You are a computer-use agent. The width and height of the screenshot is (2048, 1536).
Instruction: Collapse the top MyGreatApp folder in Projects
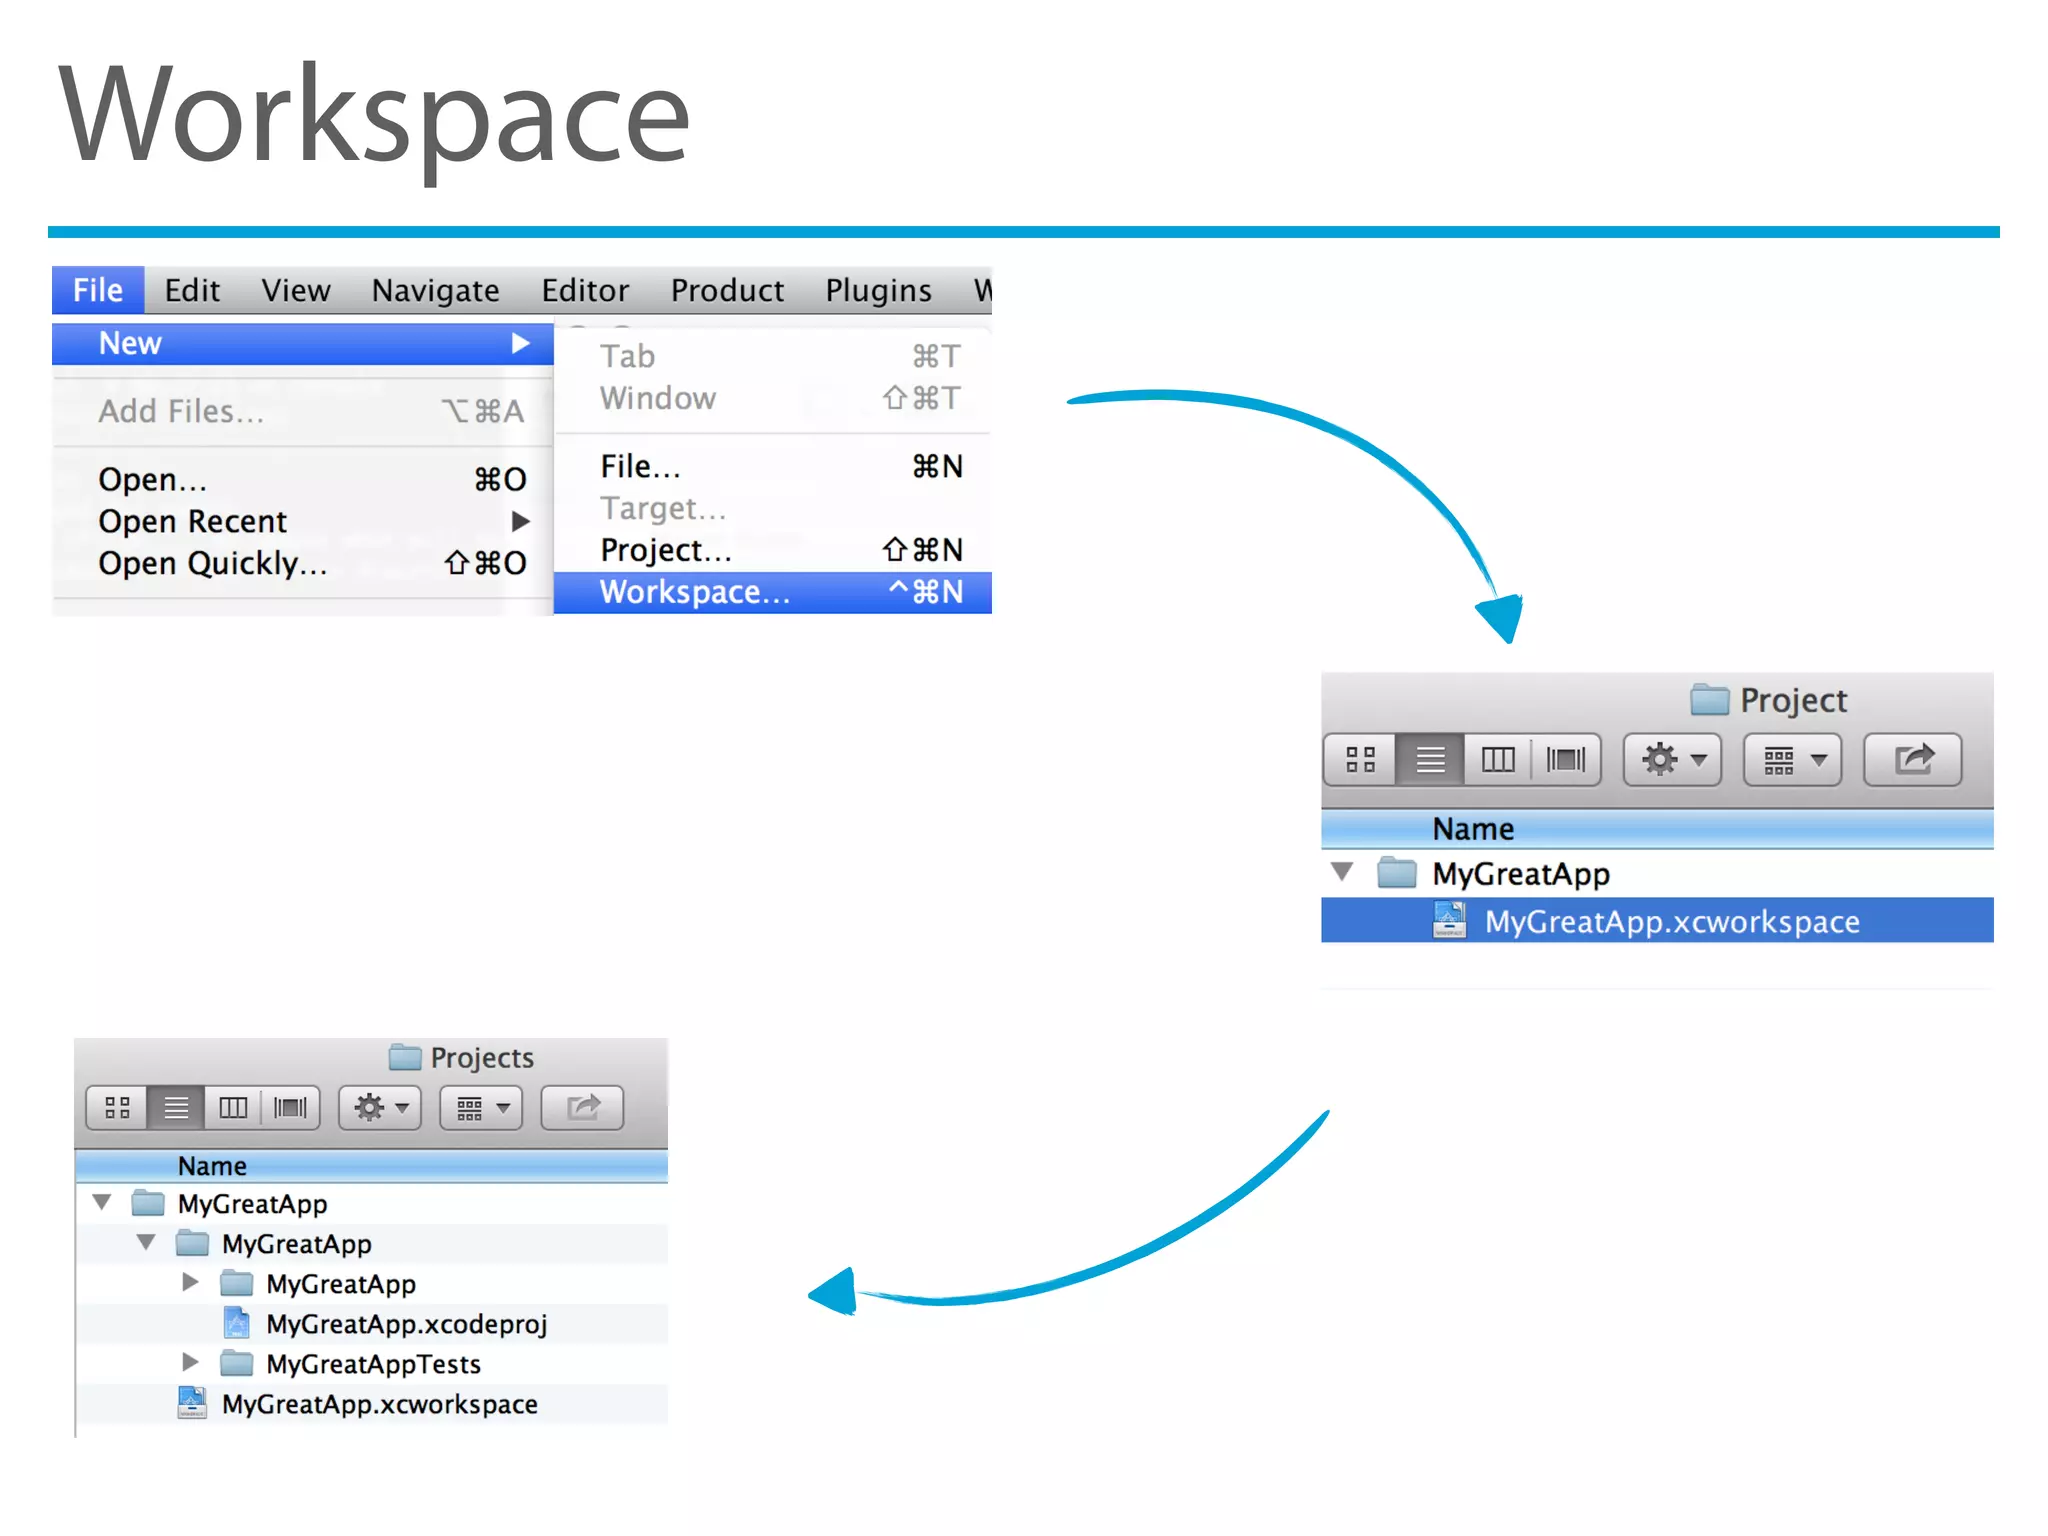102,1202
